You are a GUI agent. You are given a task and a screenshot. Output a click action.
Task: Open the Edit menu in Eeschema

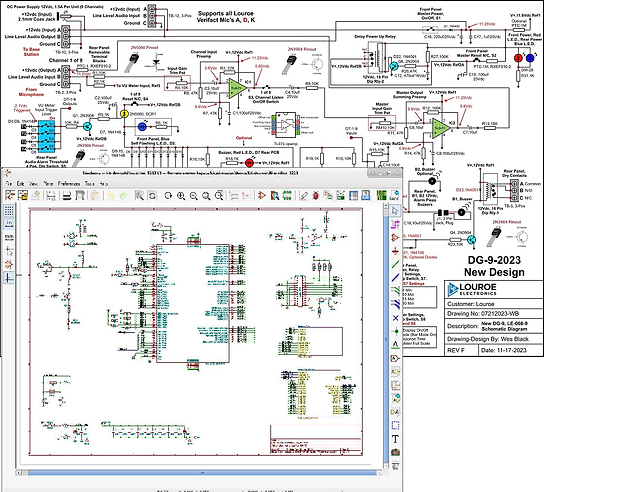(x=21, y=184)
